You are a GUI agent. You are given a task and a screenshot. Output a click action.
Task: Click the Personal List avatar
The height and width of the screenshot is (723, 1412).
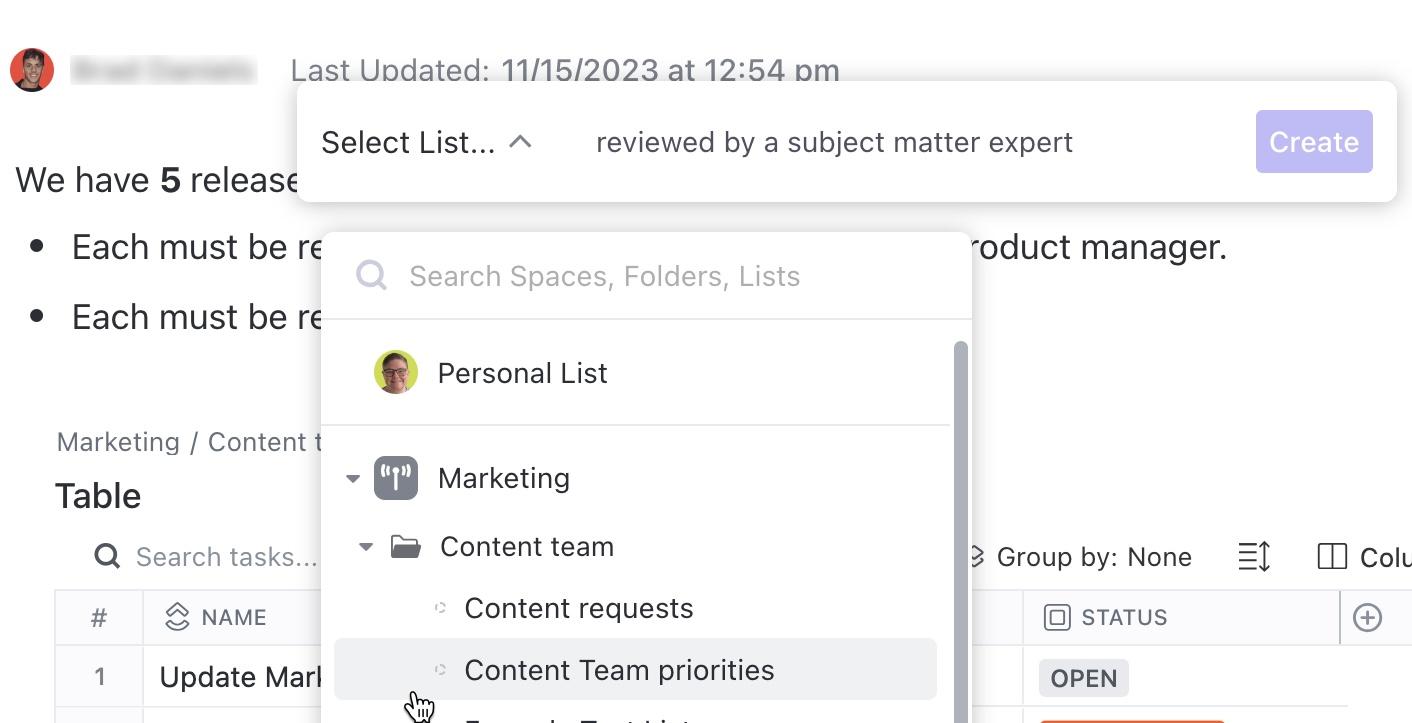[x=396, y=373]
